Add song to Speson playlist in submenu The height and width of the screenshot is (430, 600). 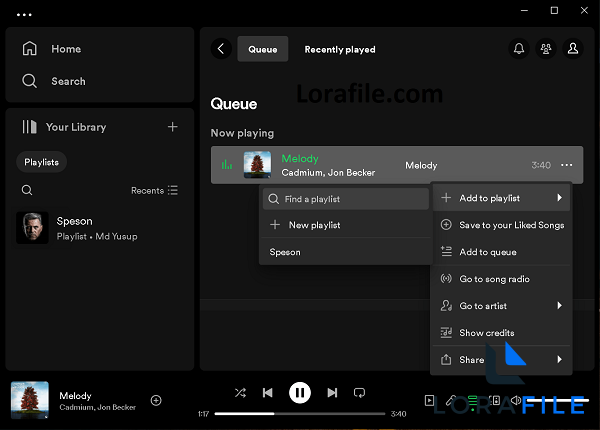point(346,252)
